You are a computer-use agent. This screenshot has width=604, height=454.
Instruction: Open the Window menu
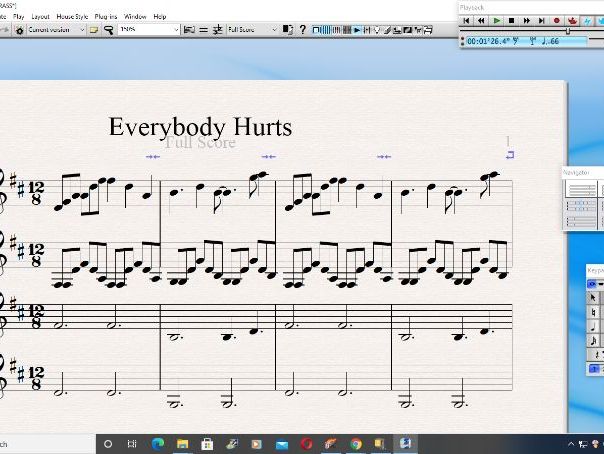coord(135,17)
